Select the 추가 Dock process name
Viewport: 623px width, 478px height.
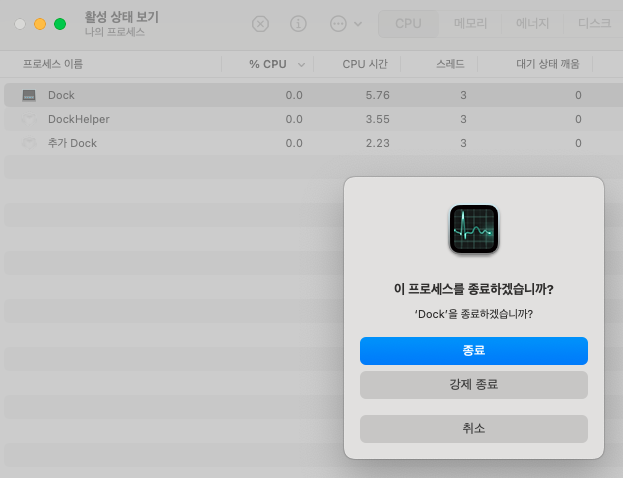click(72, 143)
